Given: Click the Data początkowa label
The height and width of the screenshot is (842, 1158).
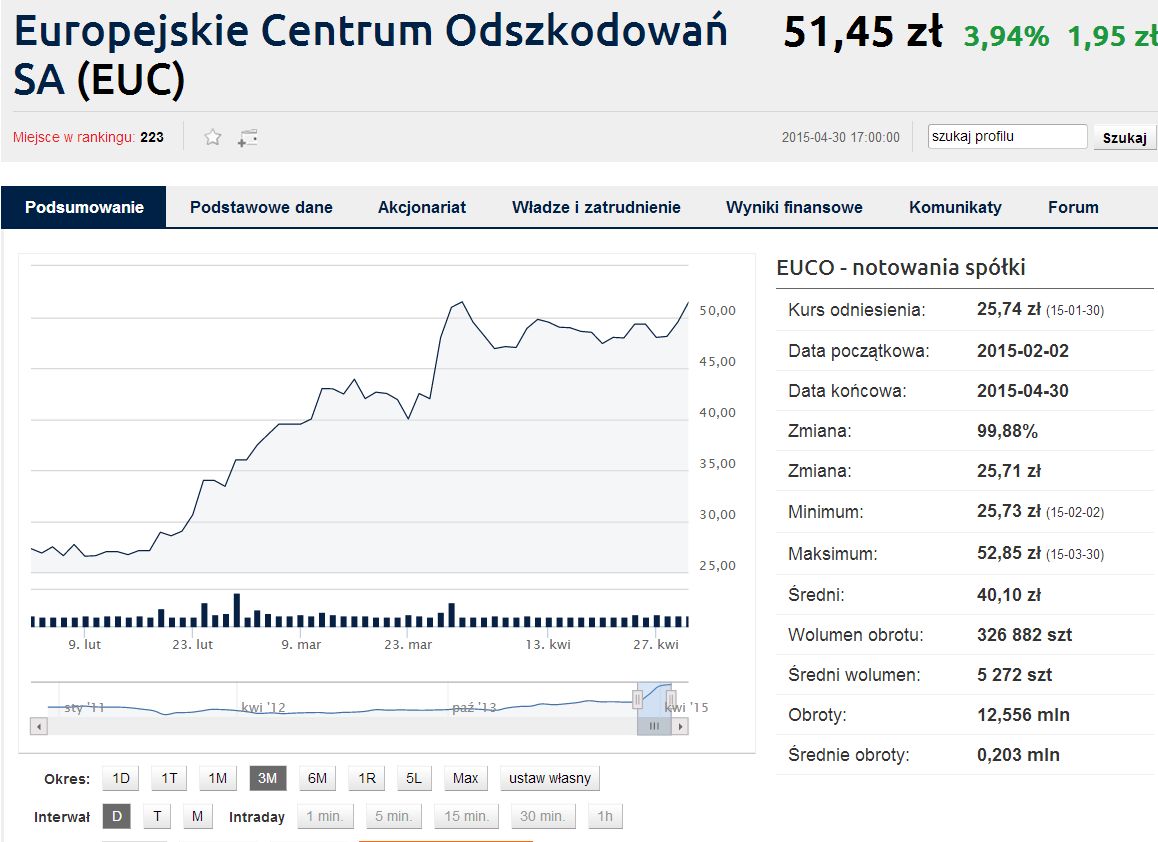Looking at the screenshot, I should coord(858,352).
